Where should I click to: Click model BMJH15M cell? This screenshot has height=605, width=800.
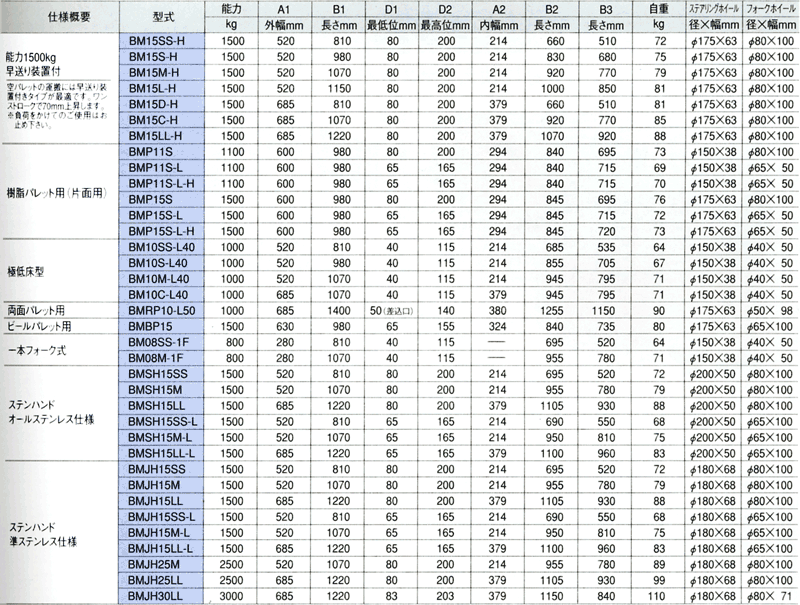point(162,485)
